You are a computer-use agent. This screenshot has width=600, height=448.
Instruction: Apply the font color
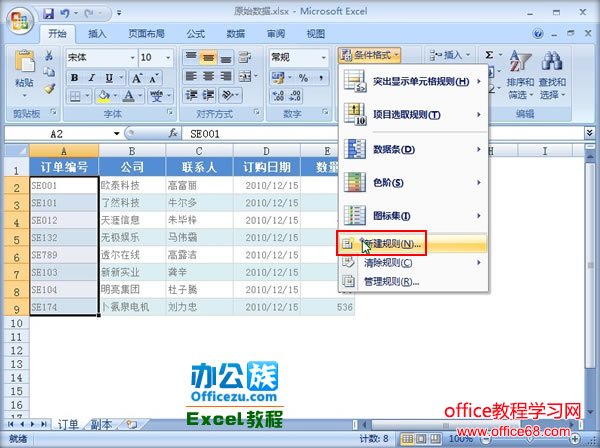pos(129,96)
